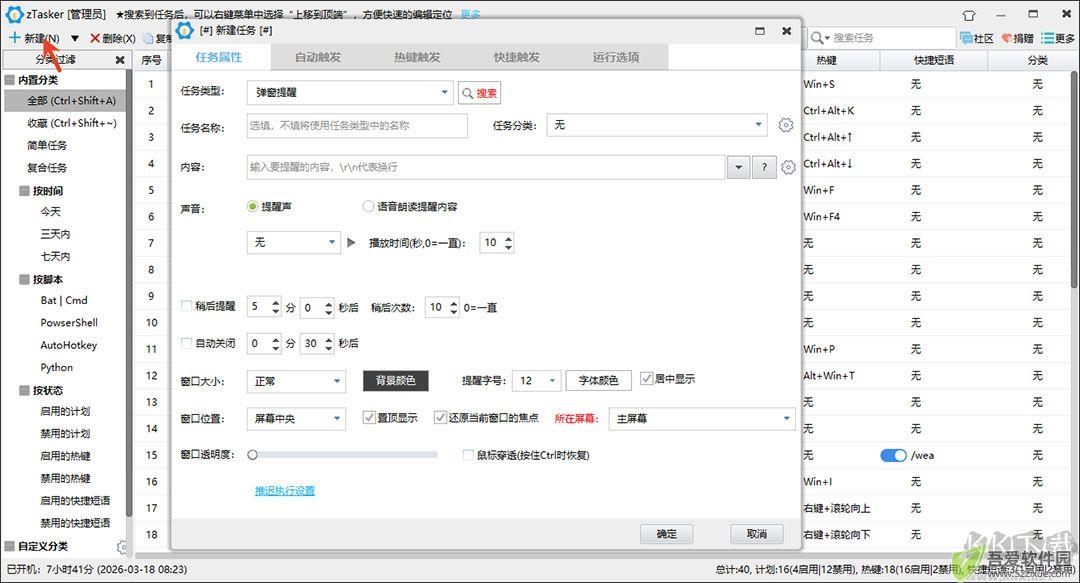This screenshot has width=1080, height=583.
Task: Play the reminder sound preview triangle
Action: [351, 243]
